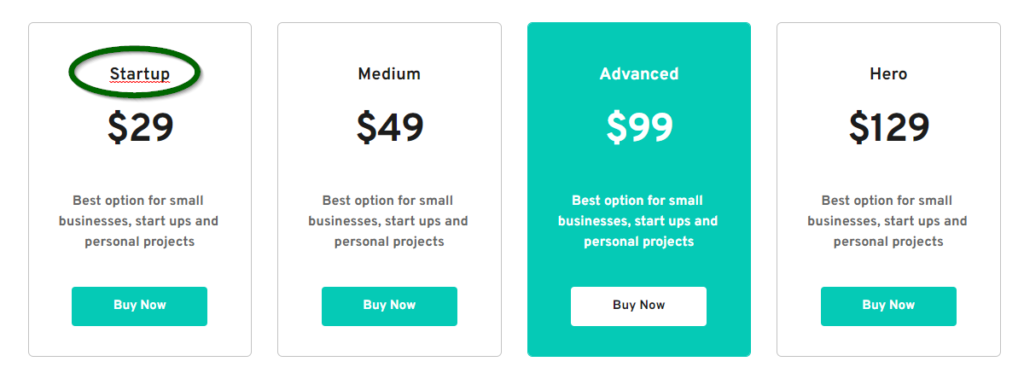Select the circled Startup plan title
The width and height of the screenshot is (1024, 379).
tap(140, 74)
